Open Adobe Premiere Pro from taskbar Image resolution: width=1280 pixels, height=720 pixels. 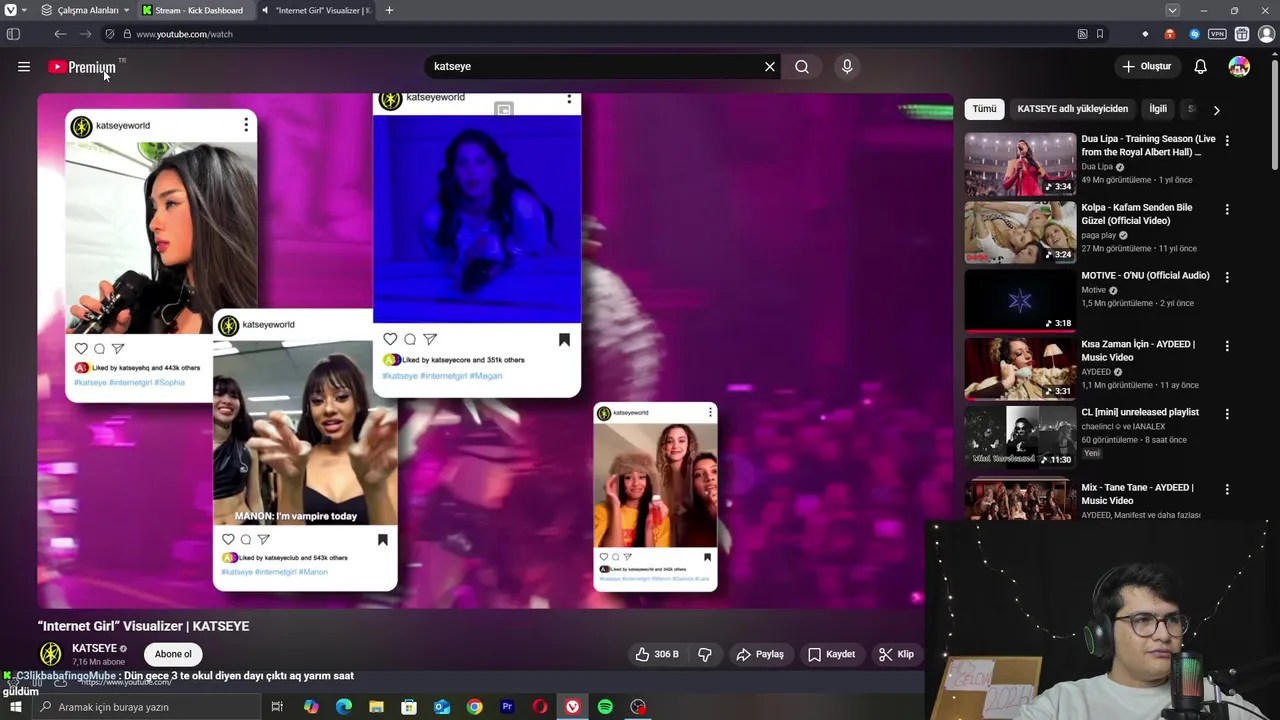coord(507,707)
